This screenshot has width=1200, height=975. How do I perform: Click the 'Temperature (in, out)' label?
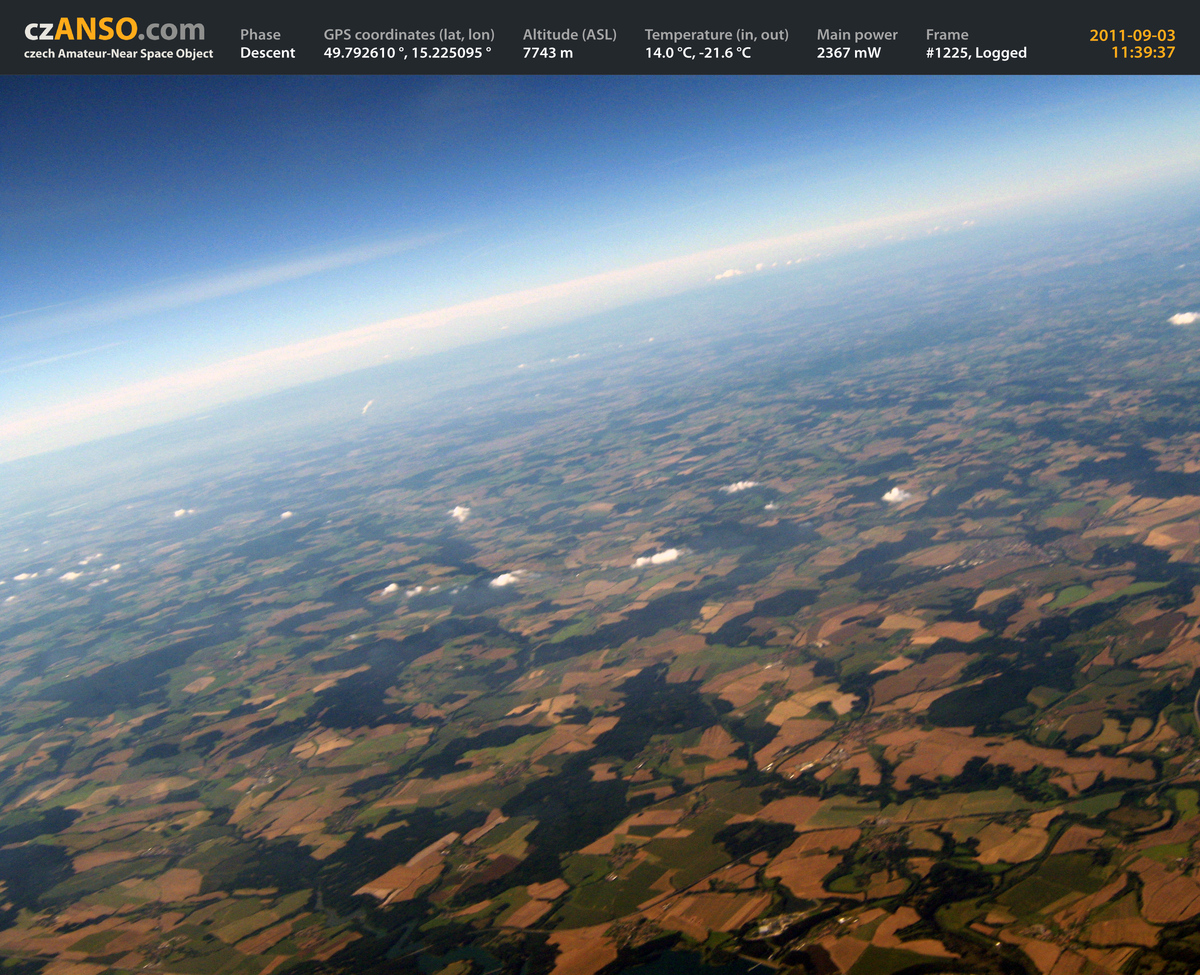pos(717,35)
